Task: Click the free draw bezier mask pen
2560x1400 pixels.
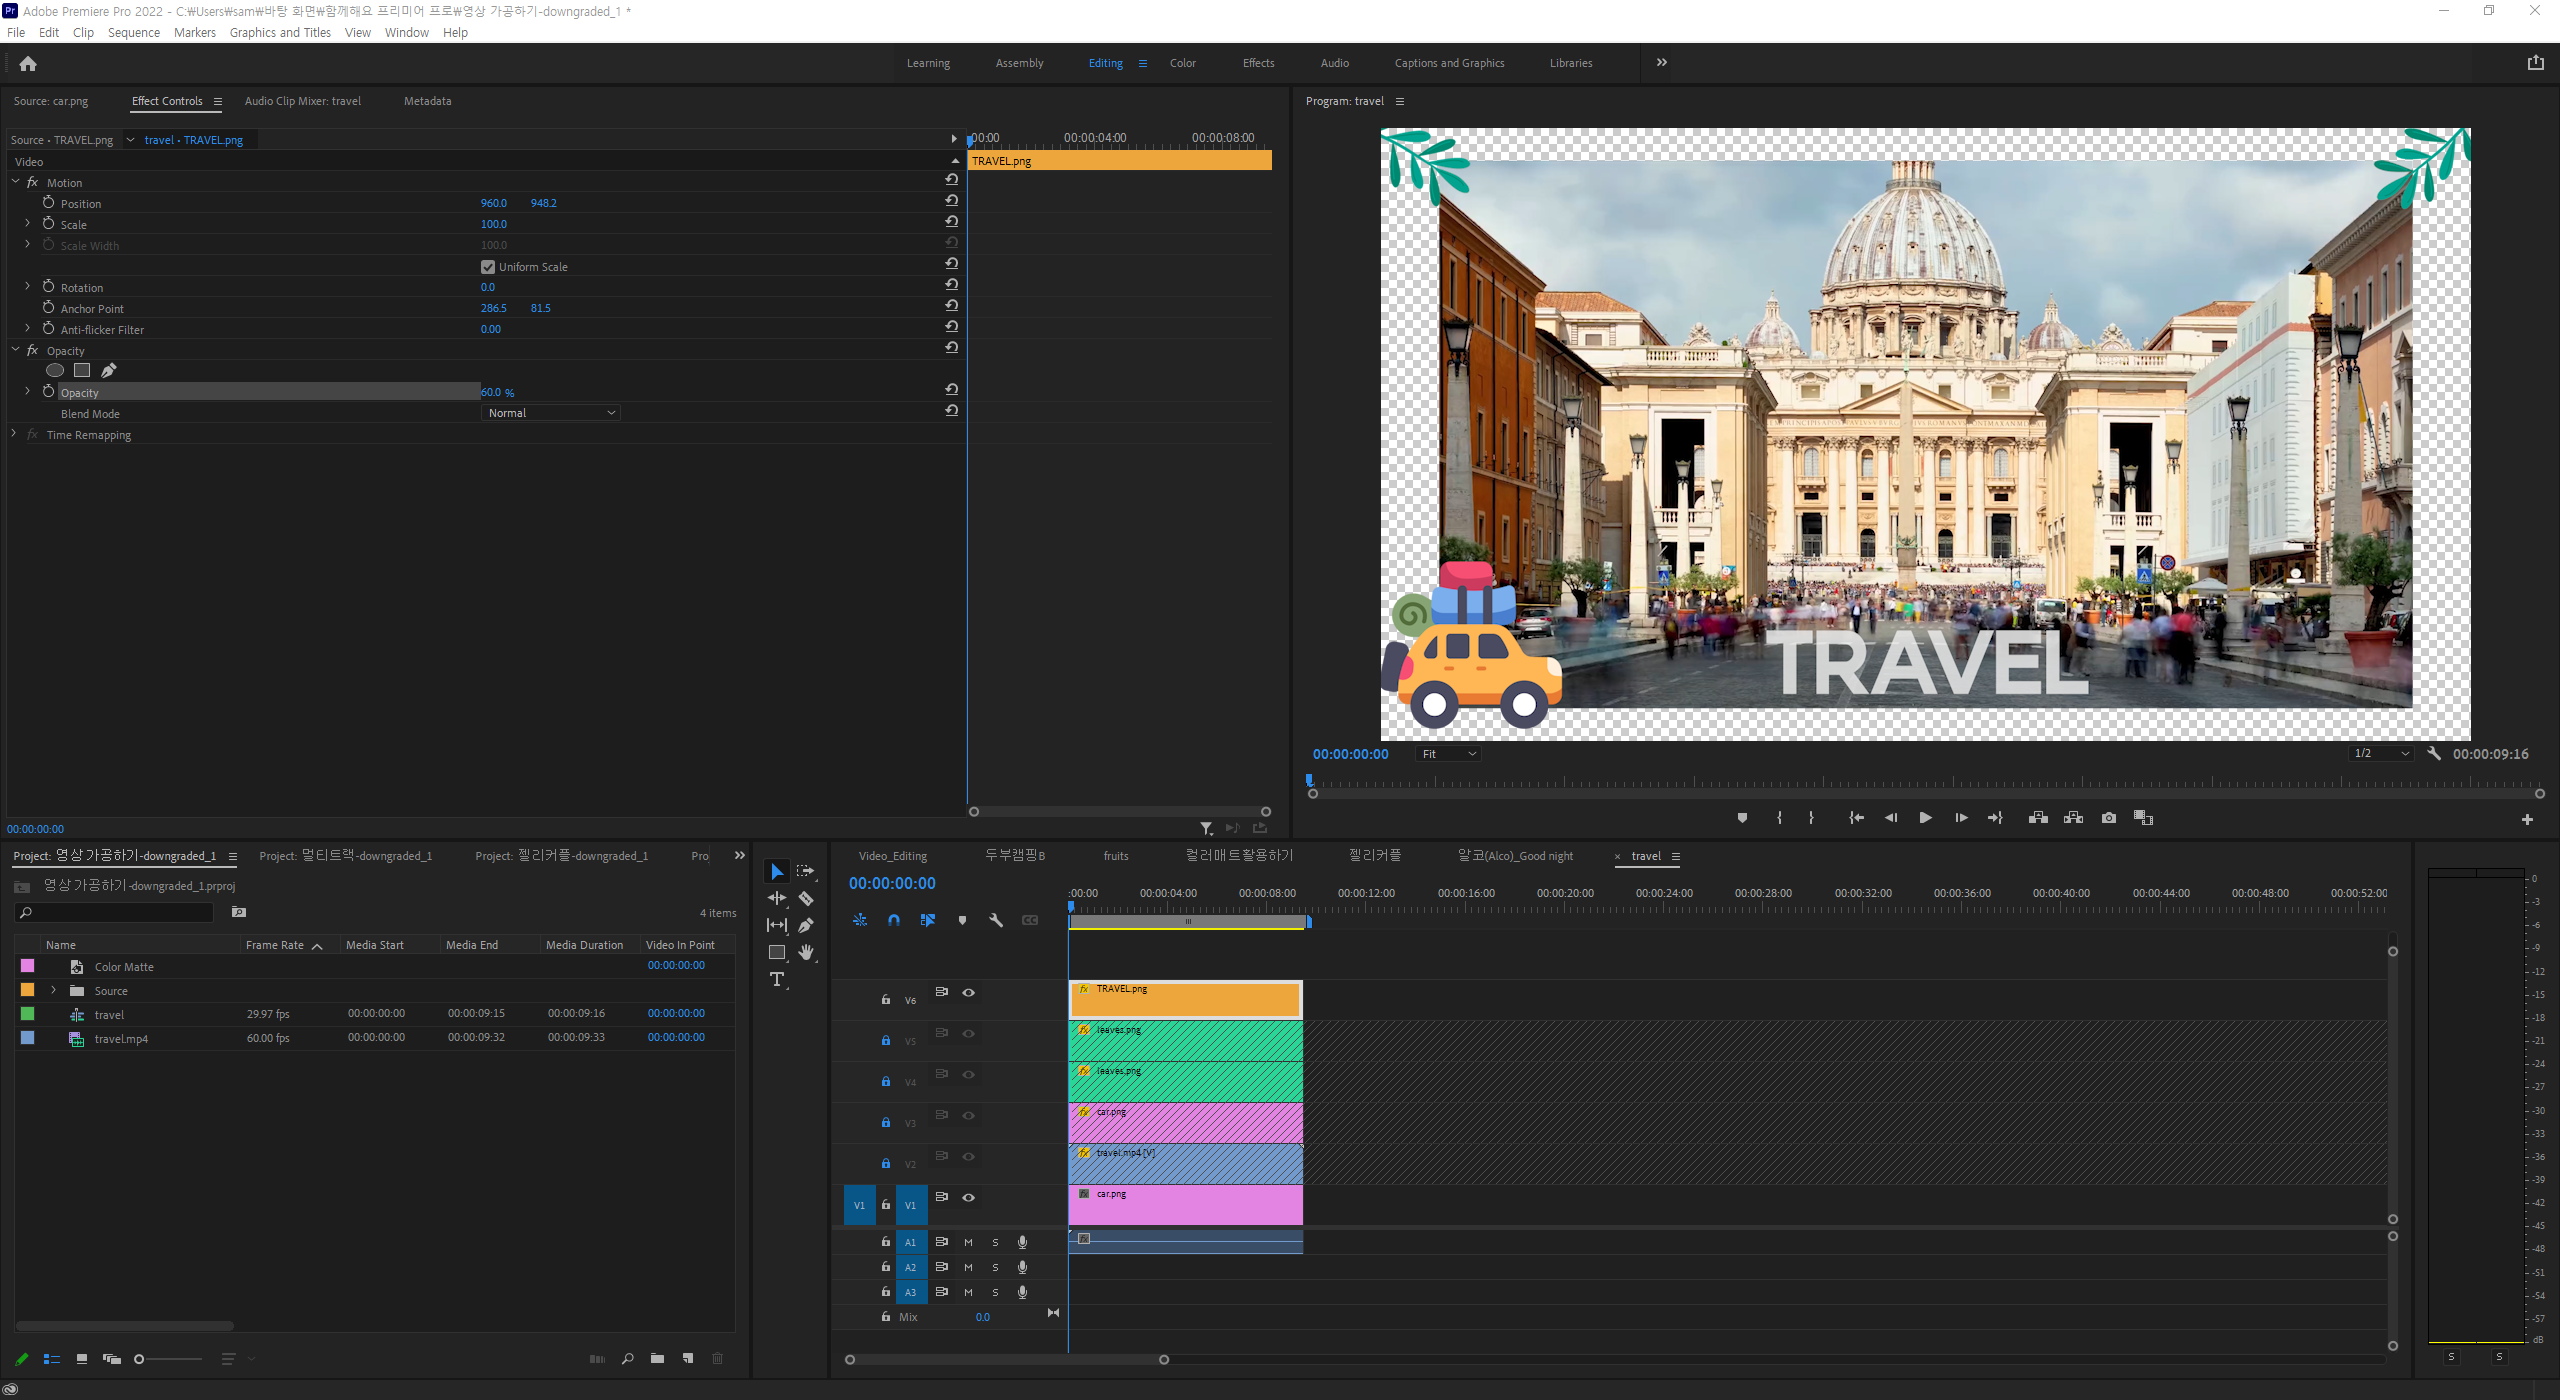Action: point(109,371)
